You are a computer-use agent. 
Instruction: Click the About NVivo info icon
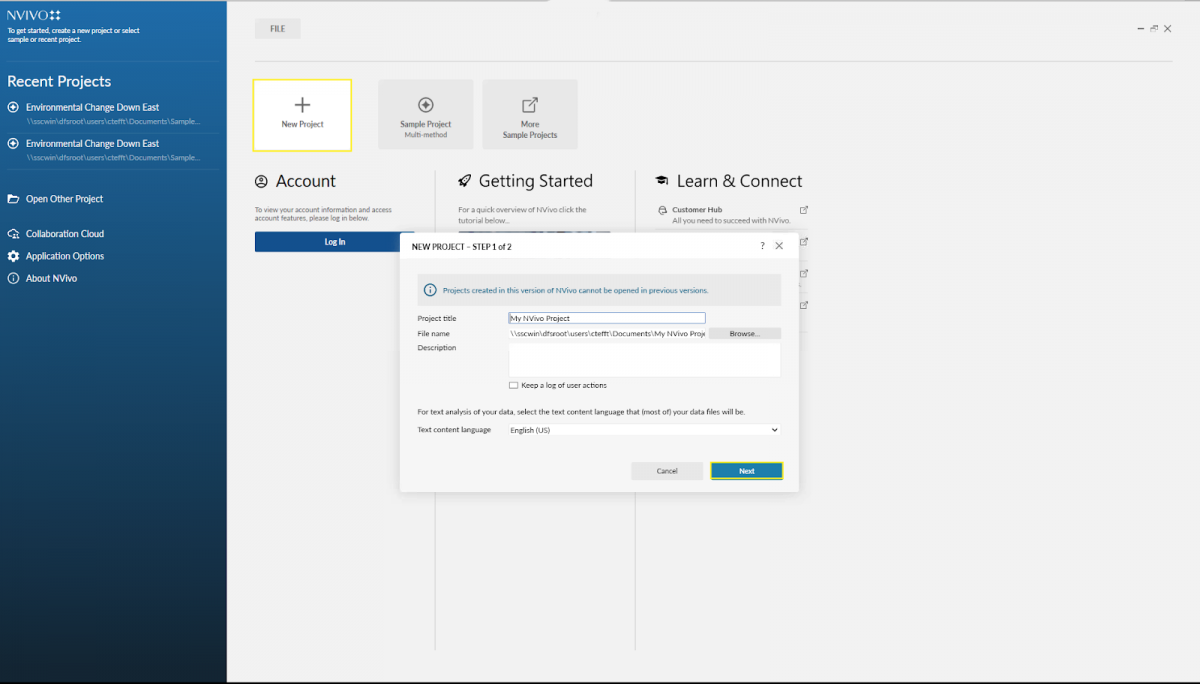(13, 278)
